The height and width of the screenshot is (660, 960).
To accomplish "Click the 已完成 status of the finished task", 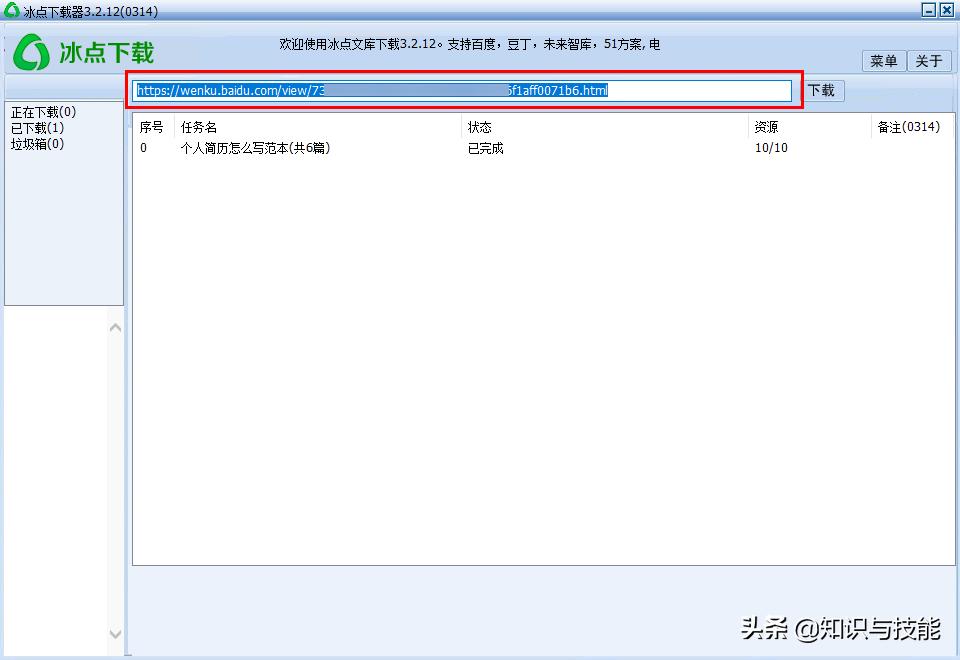I will coord(484,147).
